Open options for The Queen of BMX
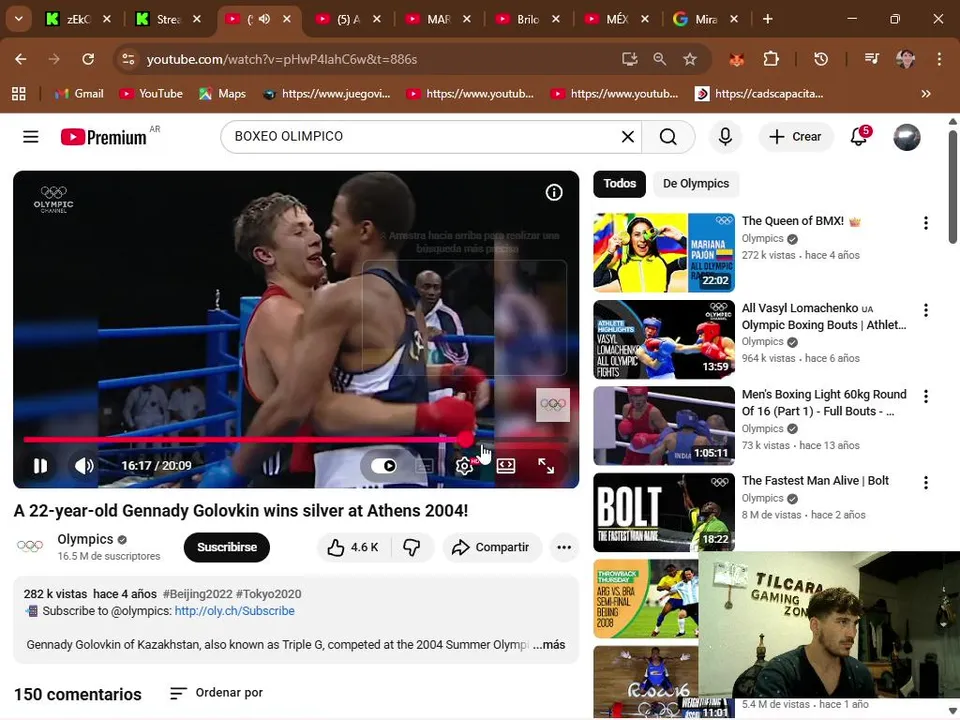960x720 pixels. pyautogui.click(x=926, y=223)
